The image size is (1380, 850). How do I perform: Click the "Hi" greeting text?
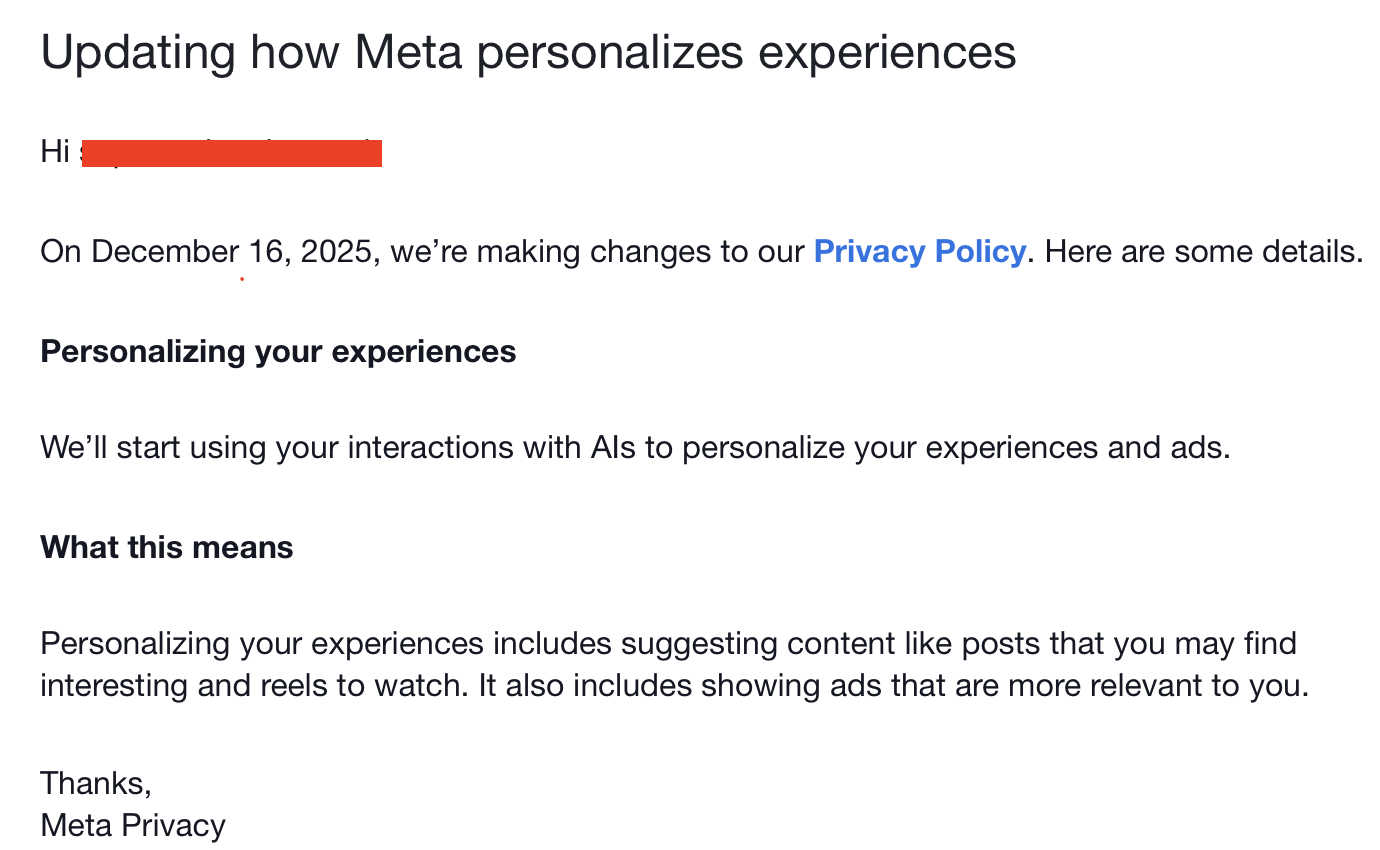(54, 152)
